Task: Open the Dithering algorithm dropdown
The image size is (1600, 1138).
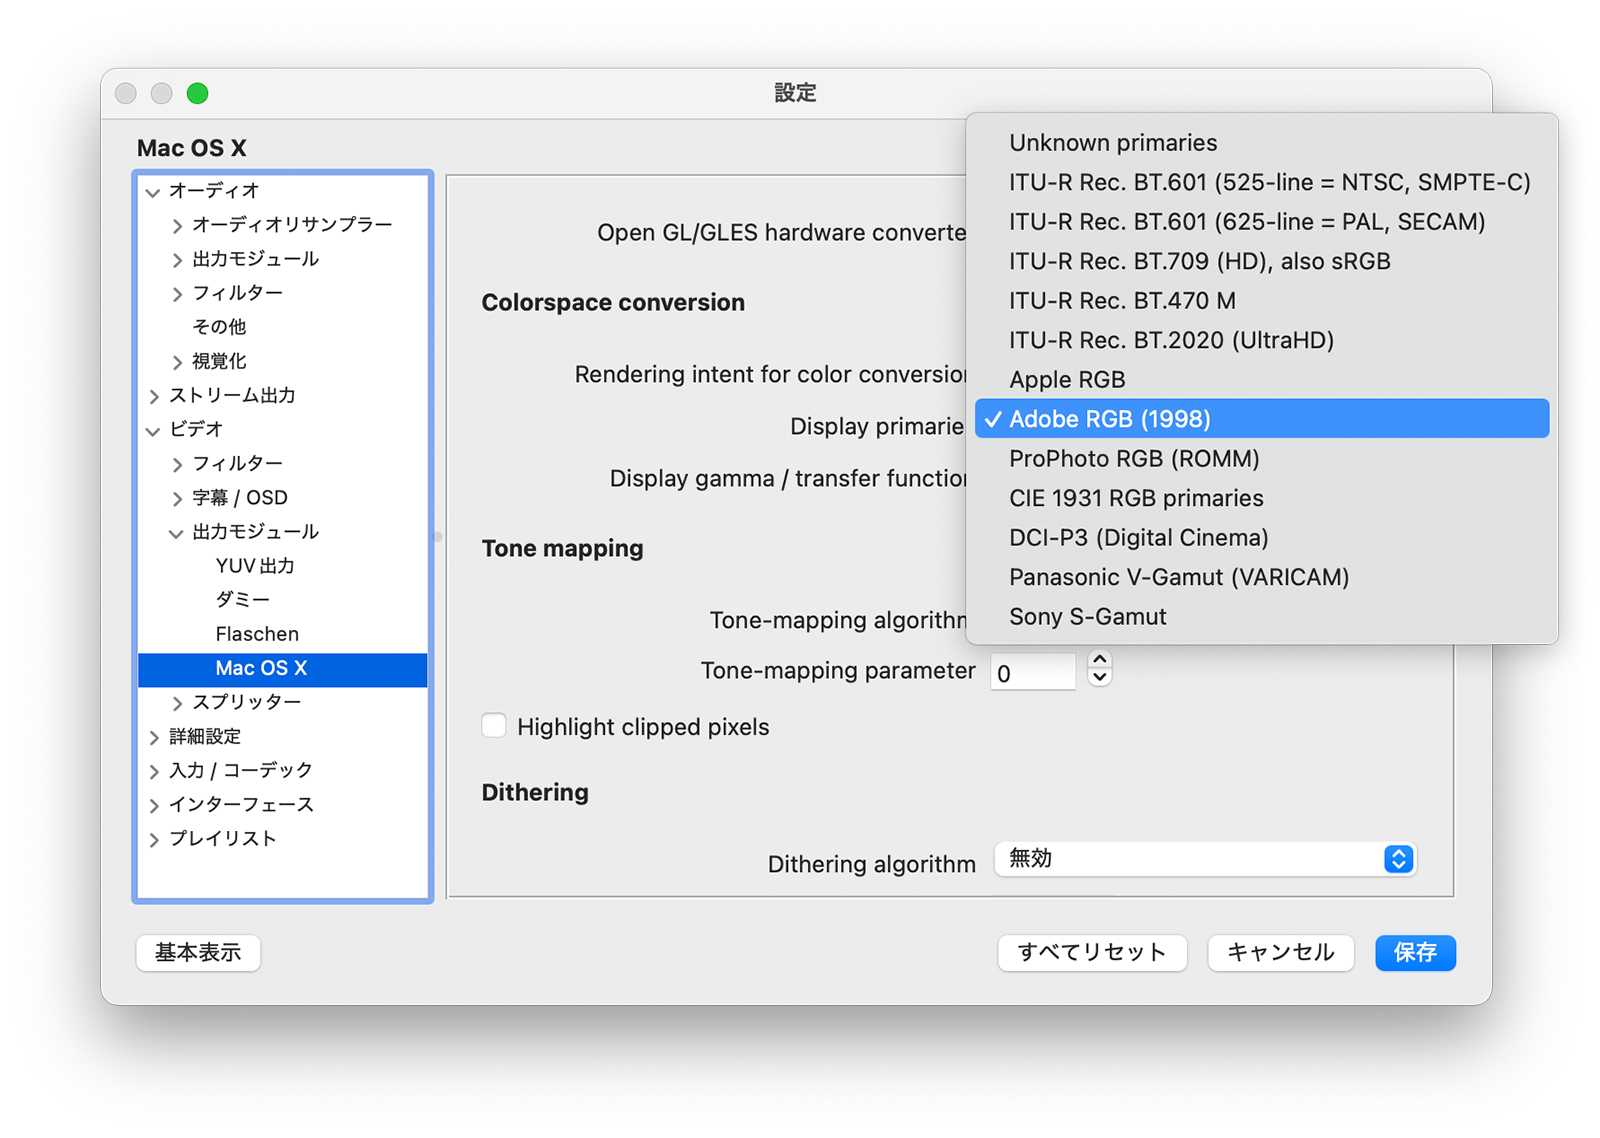Action: pos(1204,859)
